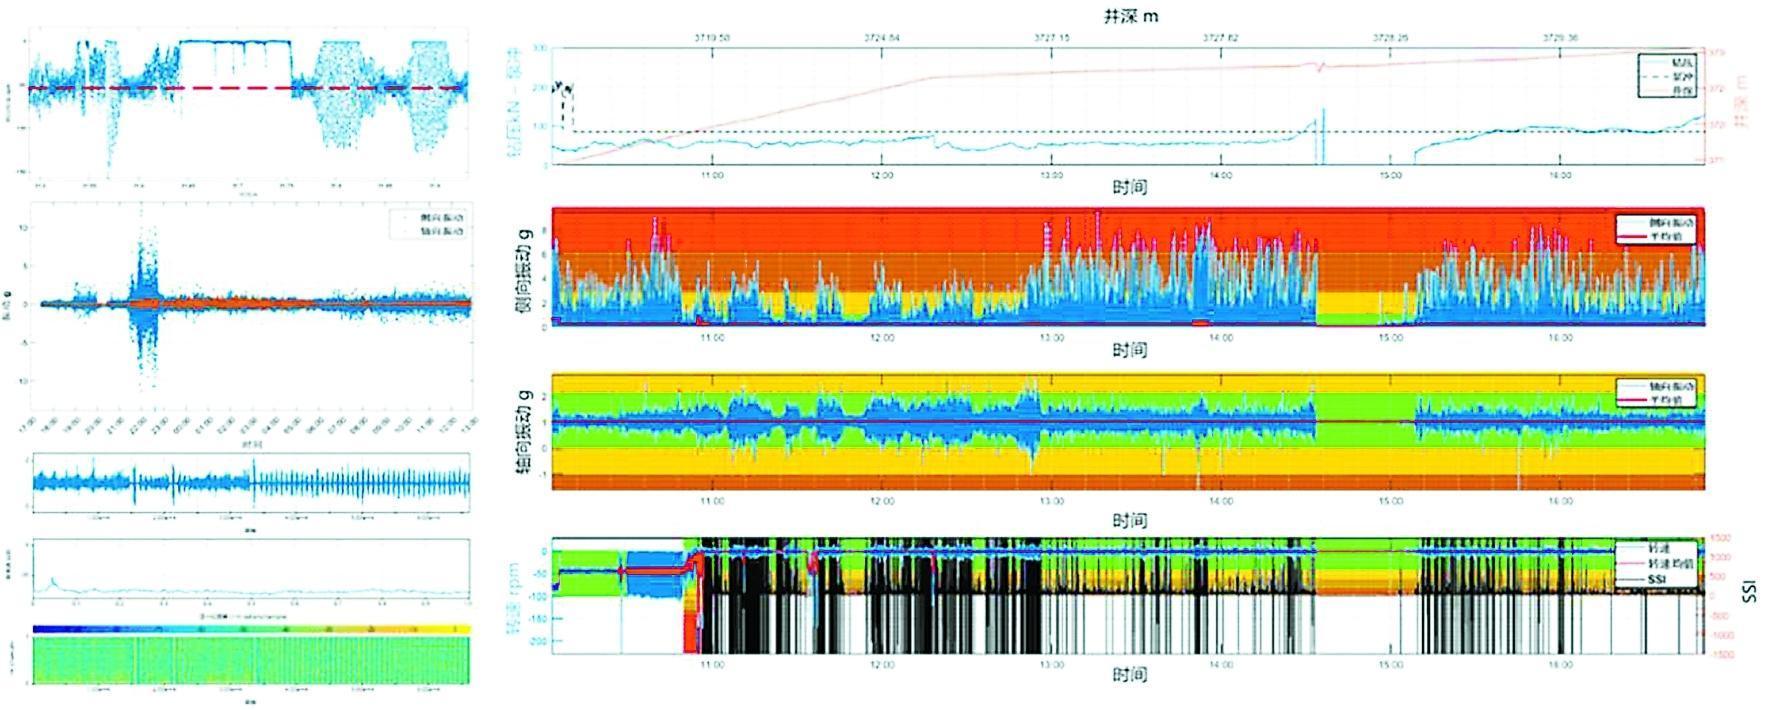Click the periodic spike waveform chart on the left
1772x710 pixels.
coord(251,483)
